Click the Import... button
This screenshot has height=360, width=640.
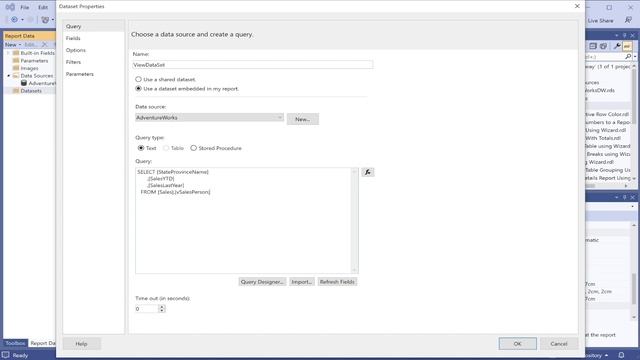click(302, 282)
